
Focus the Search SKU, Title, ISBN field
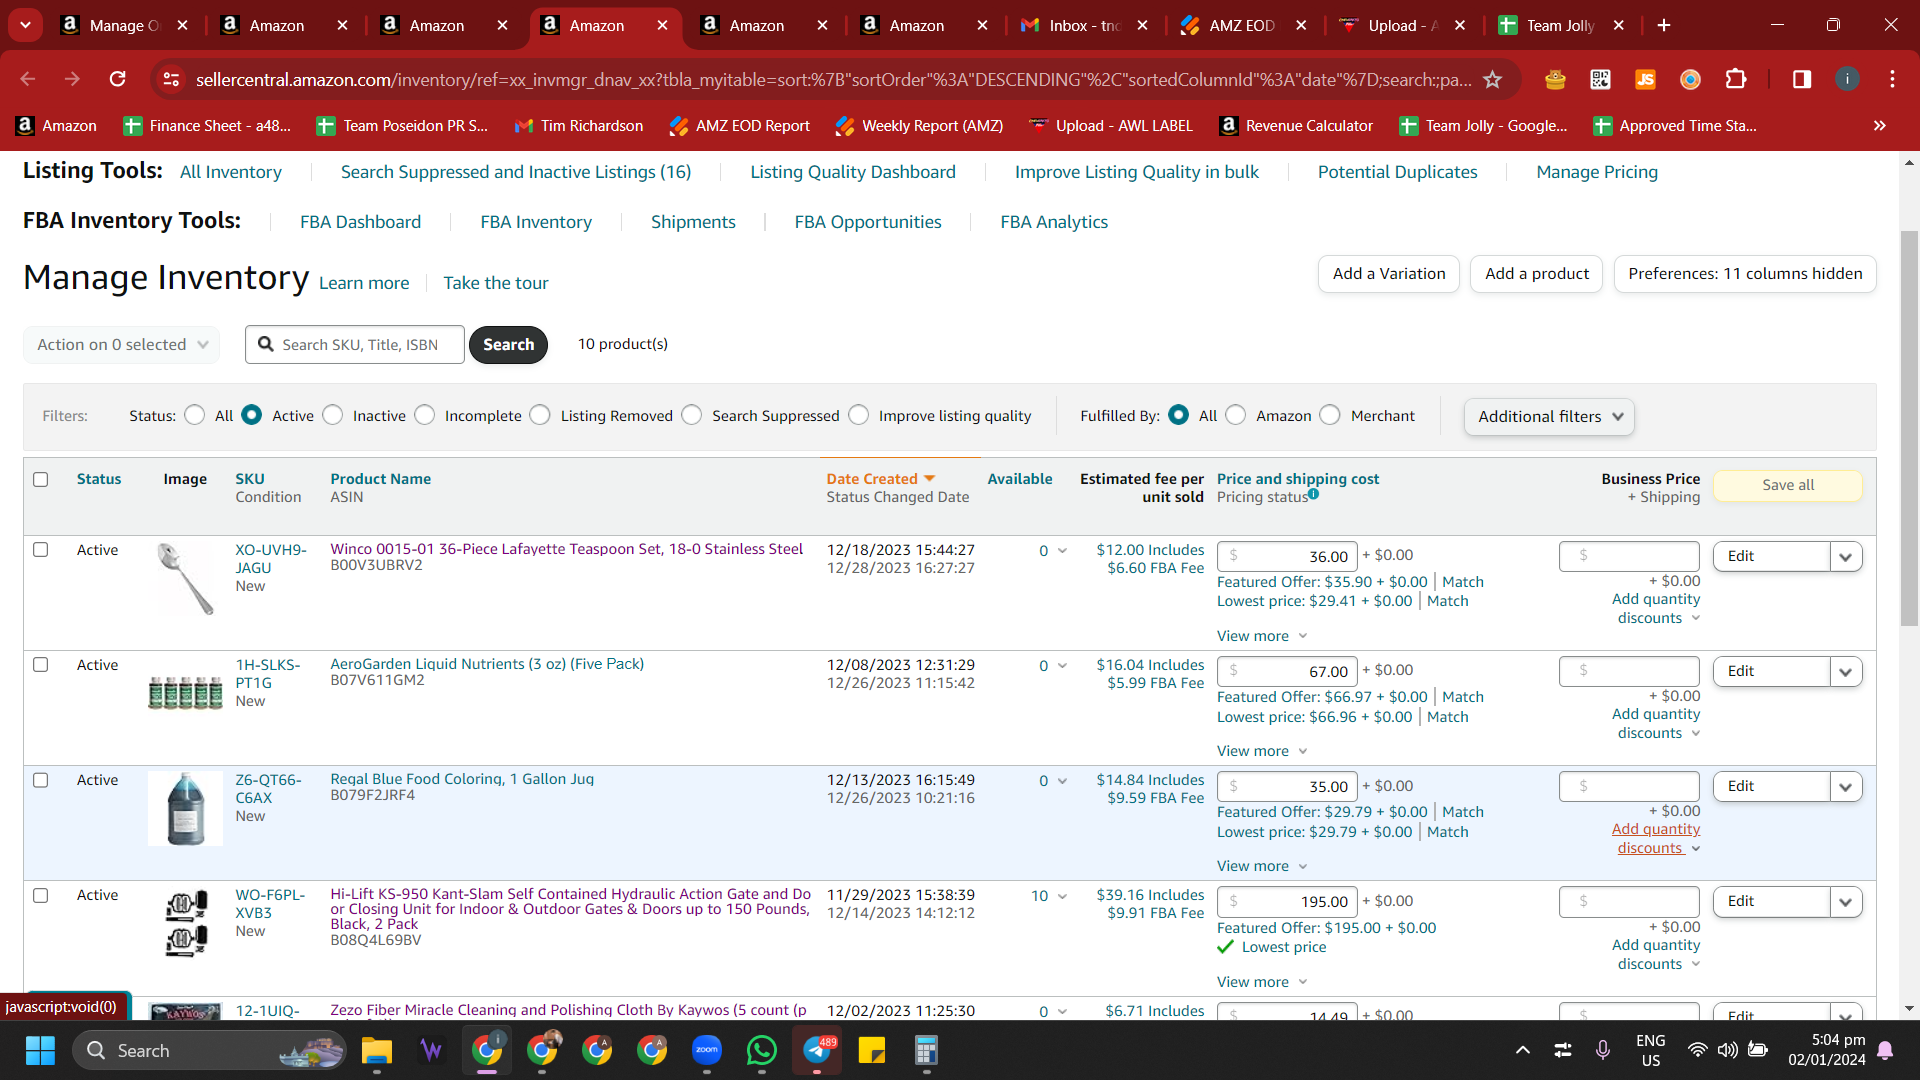point(355,344)
